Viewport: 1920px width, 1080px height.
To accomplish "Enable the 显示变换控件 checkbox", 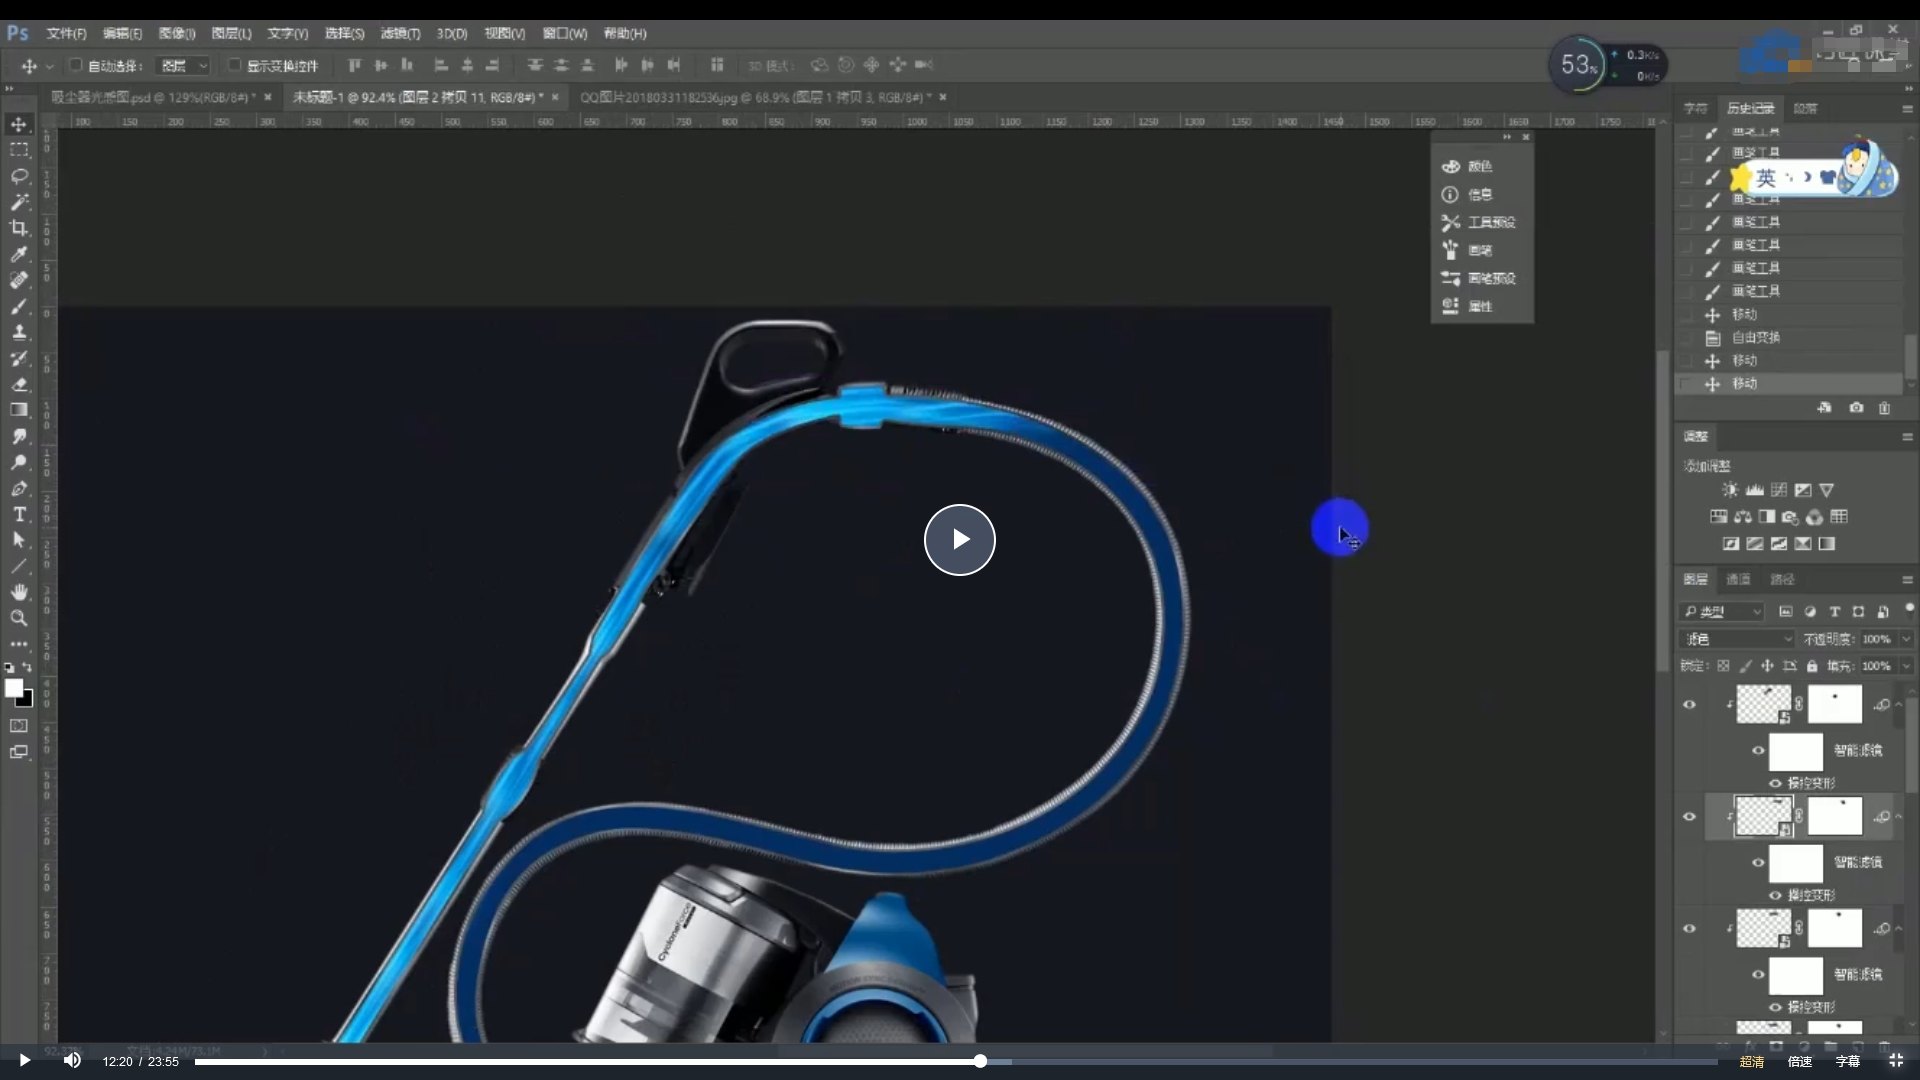I will [234, 65].
